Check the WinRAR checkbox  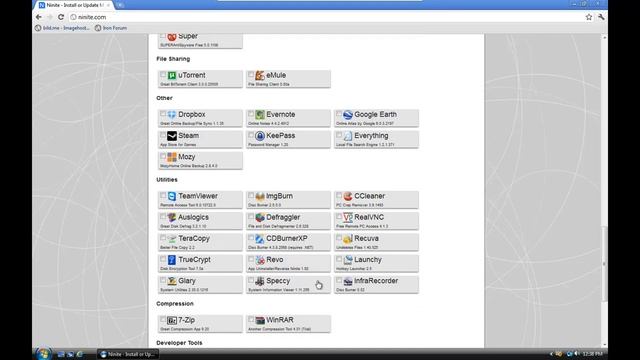[x=251, y=319]
